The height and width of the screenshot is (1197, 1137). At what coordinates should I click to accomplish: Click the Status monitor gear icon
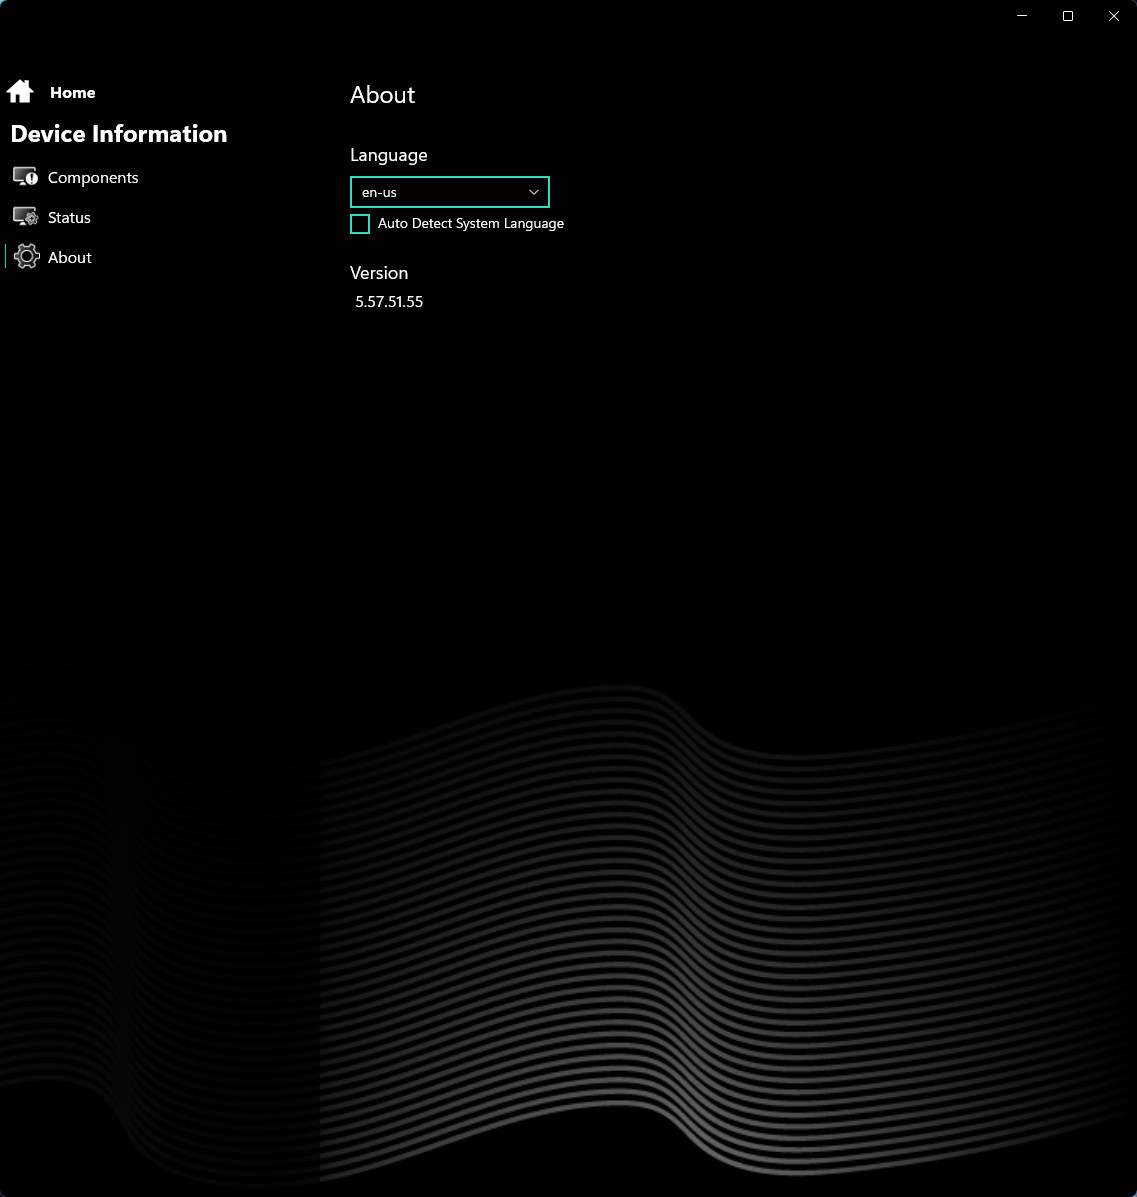pos(25,217)
